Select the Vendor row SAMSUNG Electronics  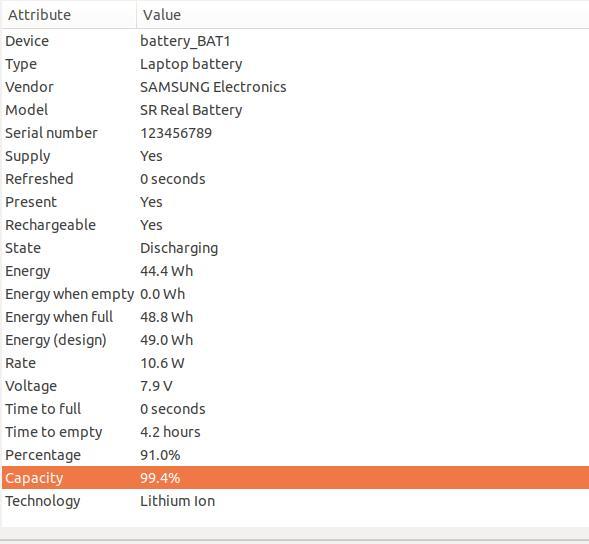pos(295,87)
